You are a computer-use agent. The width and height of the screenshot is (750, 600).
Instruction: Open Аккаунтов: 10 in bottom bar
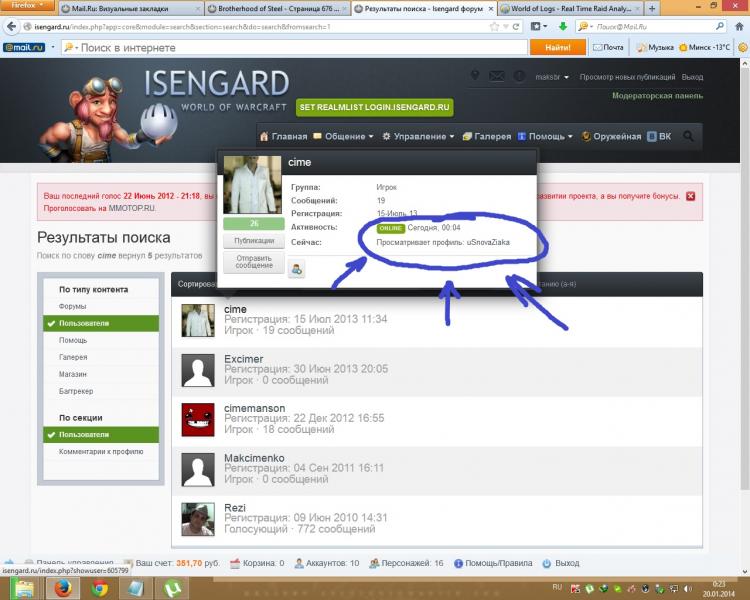[327, 563]
